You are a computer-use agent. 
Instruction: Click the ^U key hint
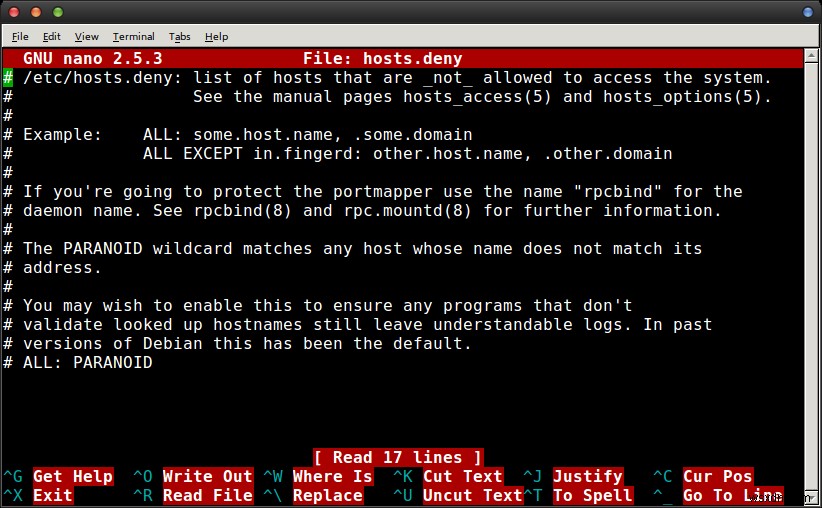coord(403,495)
